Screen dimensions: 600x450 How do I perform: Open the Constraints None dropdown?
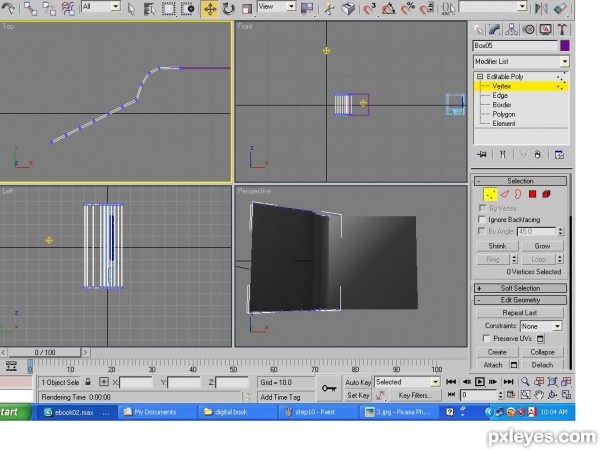point(541,326)
